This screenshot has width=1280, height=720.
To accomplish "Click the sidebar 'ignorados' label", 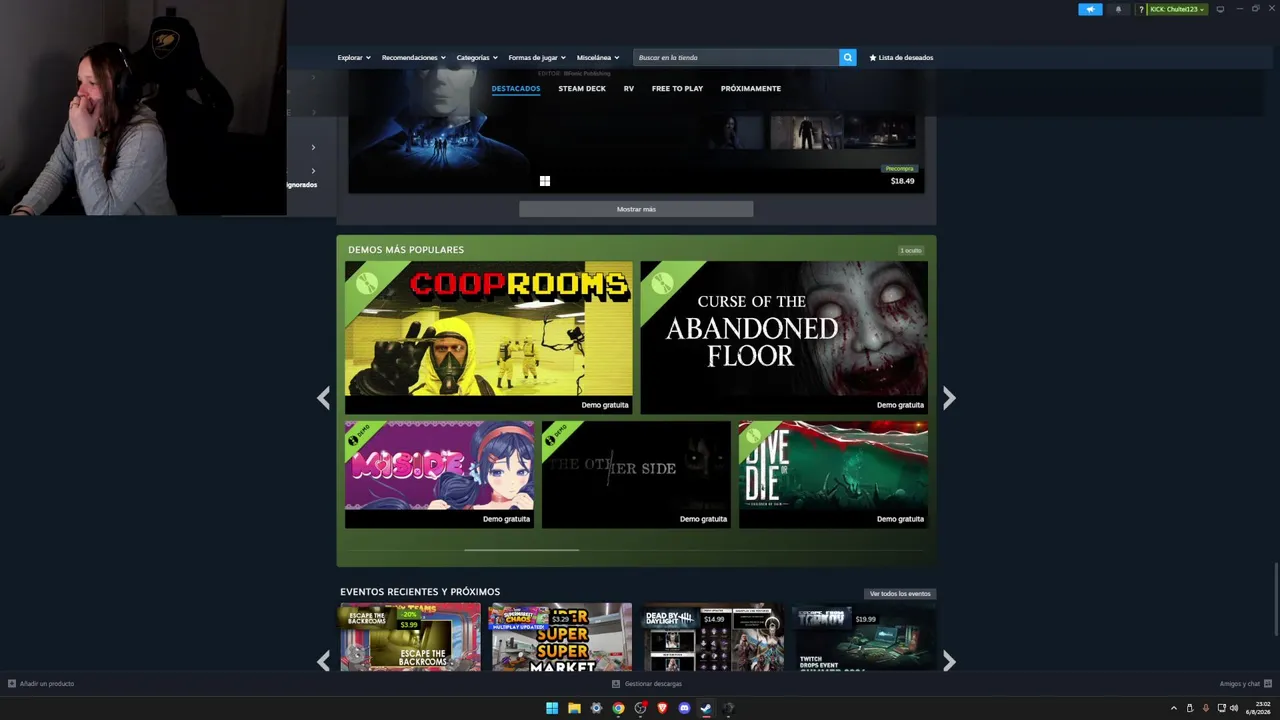I will (302, 185).
